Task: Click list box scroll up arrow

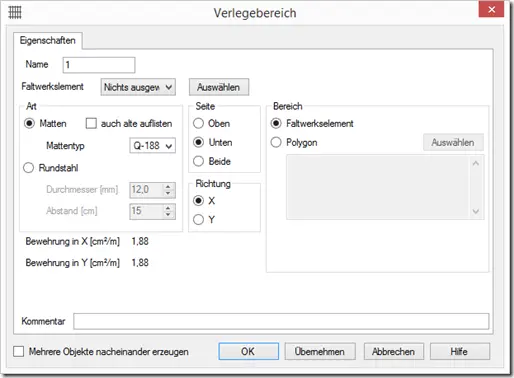Action: tap(476, 163)
